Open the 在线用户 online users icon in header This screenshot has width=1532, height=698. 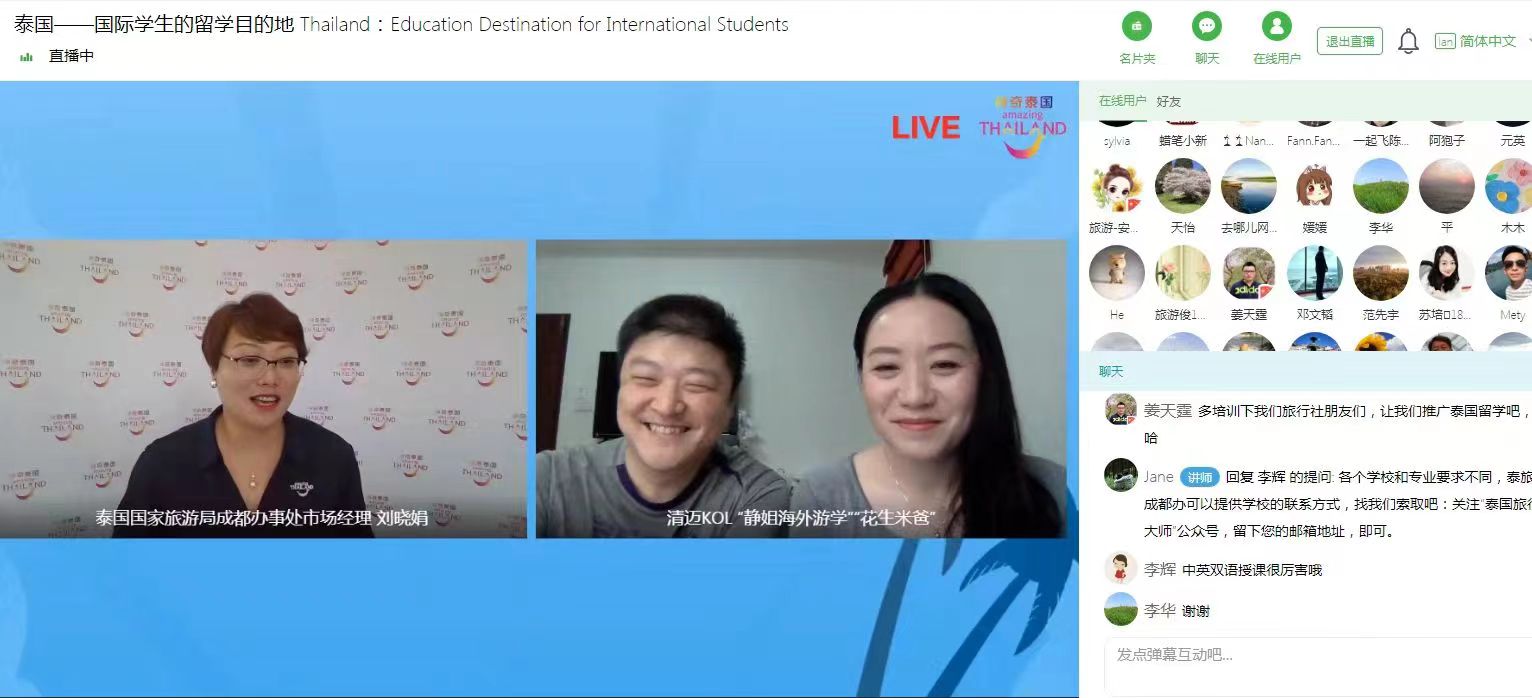click(1277, 27)
